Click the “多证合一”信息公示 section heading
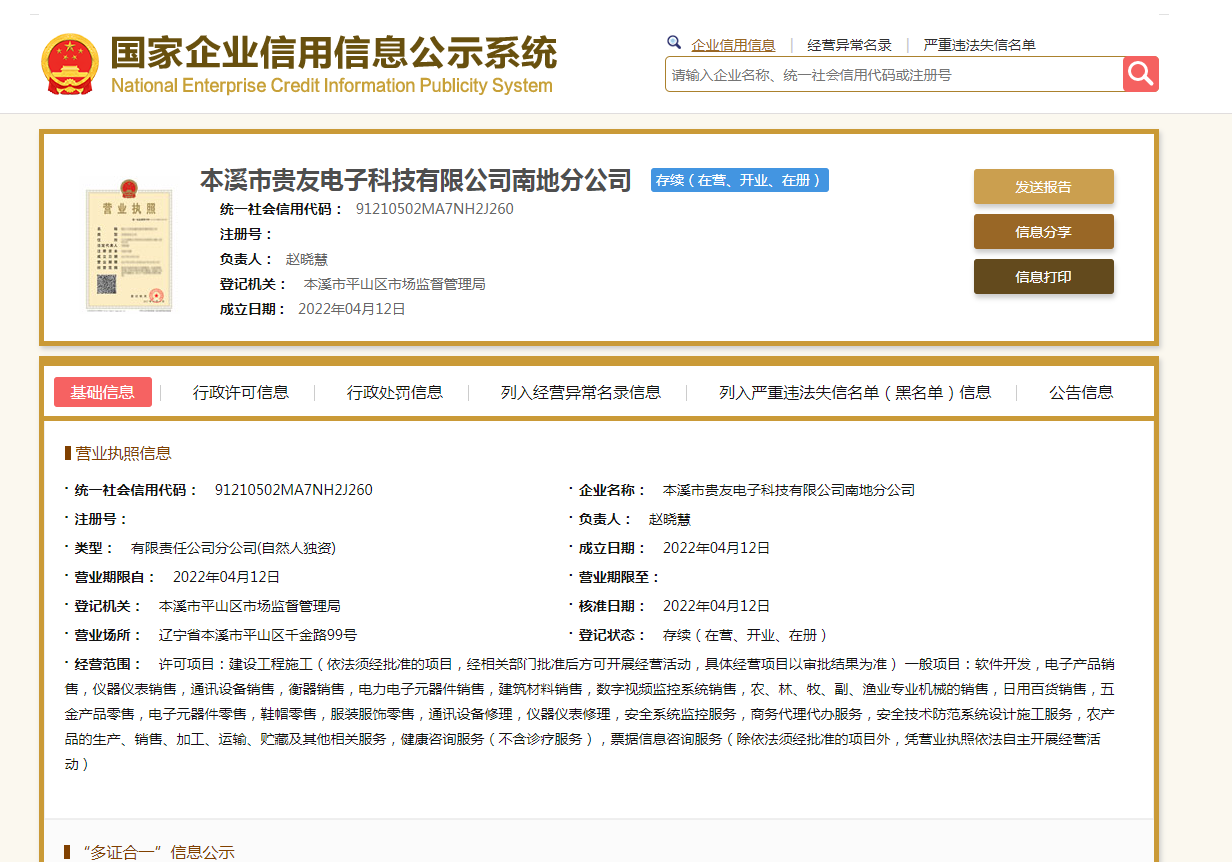The height and width of the screenshot is (862, 1232). tap(156, 852)
